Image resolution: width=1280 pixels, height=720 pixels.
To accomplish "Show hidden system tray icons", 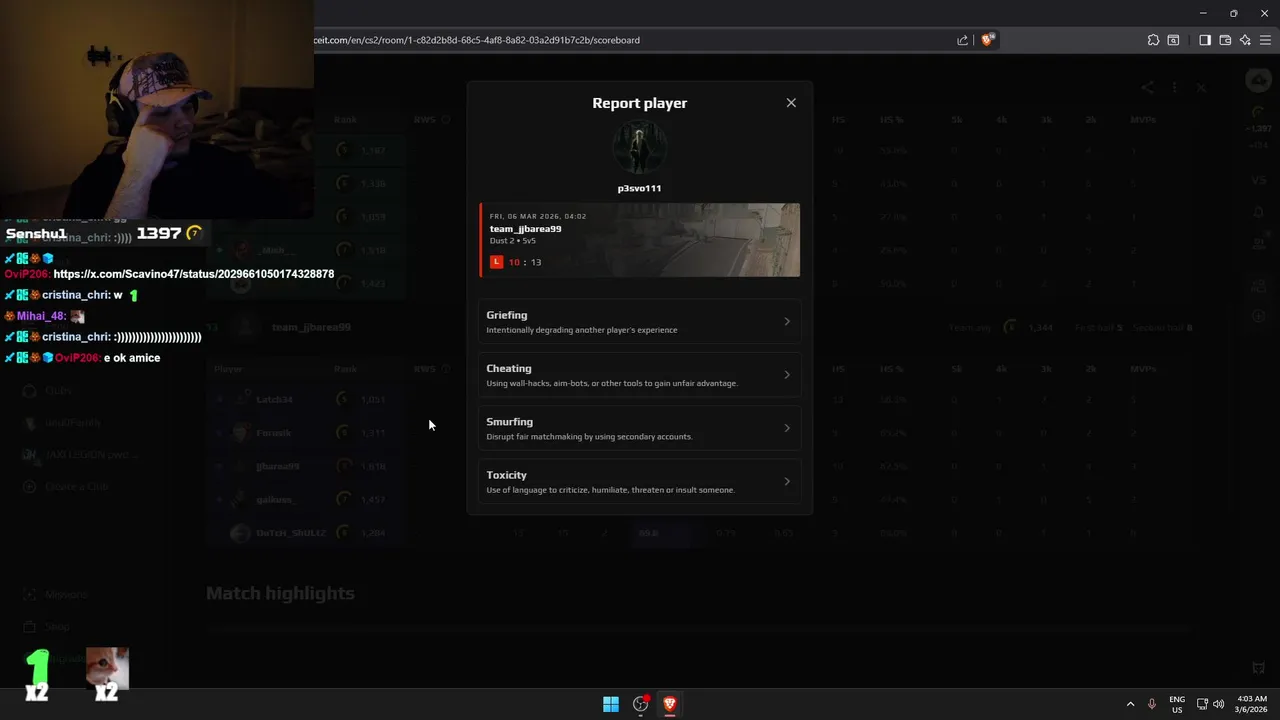I will pyautogui.click(x=1131, y=704).
